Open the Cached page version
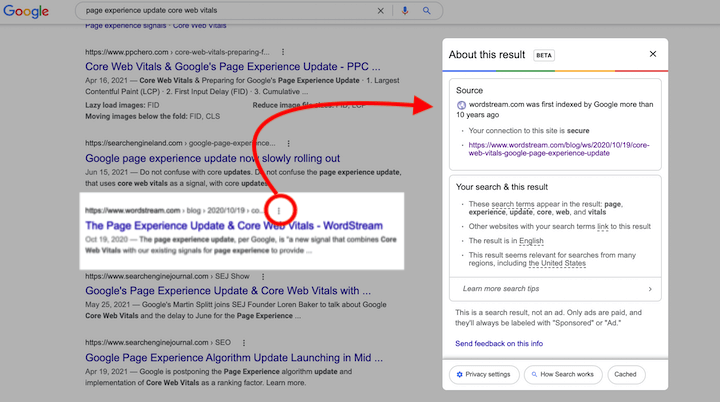The height and width of the screenshot is (402, 720). 625,374
